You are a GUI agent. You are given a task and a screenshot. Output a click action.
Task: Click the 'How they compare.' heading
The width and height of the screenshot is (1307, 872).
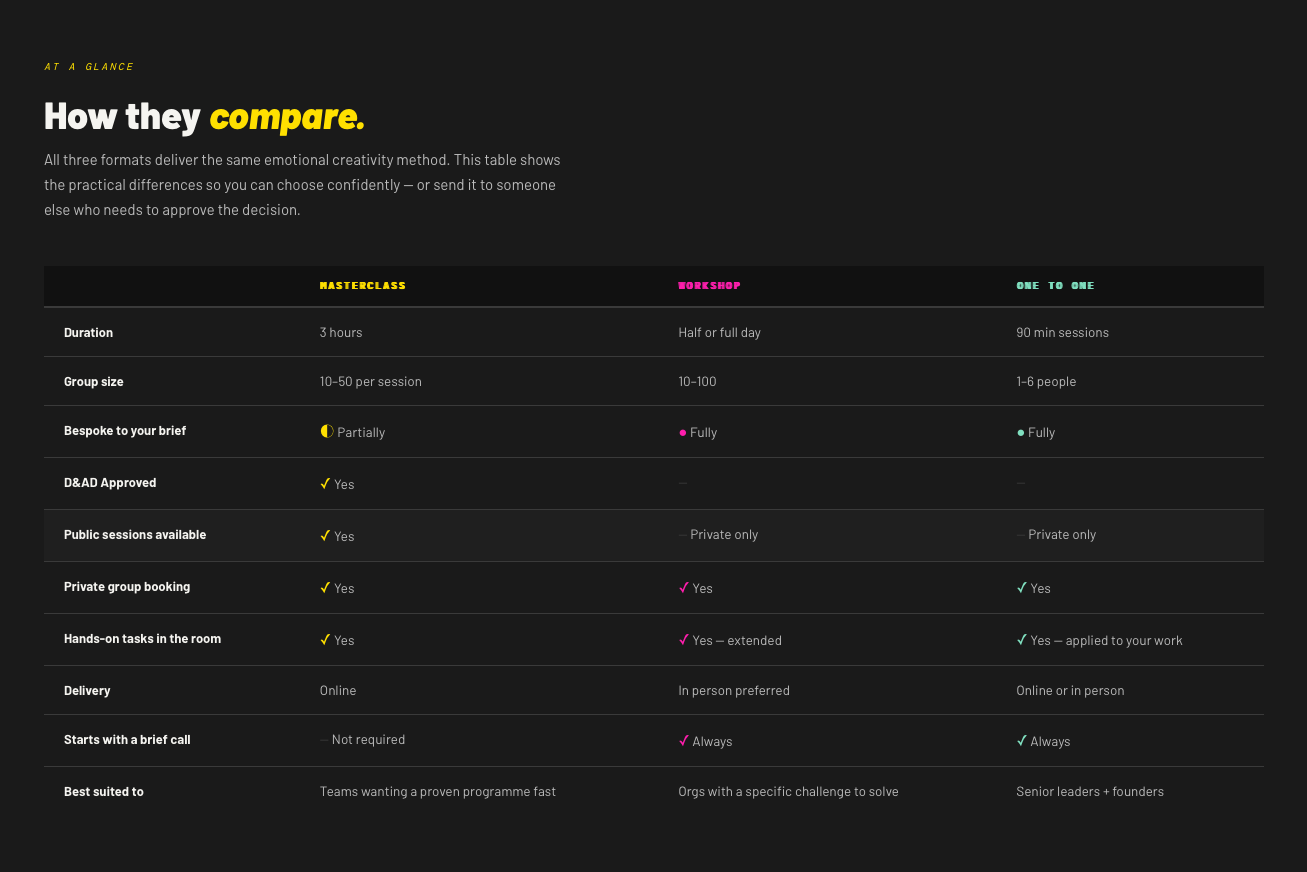(x=204, y=117)
